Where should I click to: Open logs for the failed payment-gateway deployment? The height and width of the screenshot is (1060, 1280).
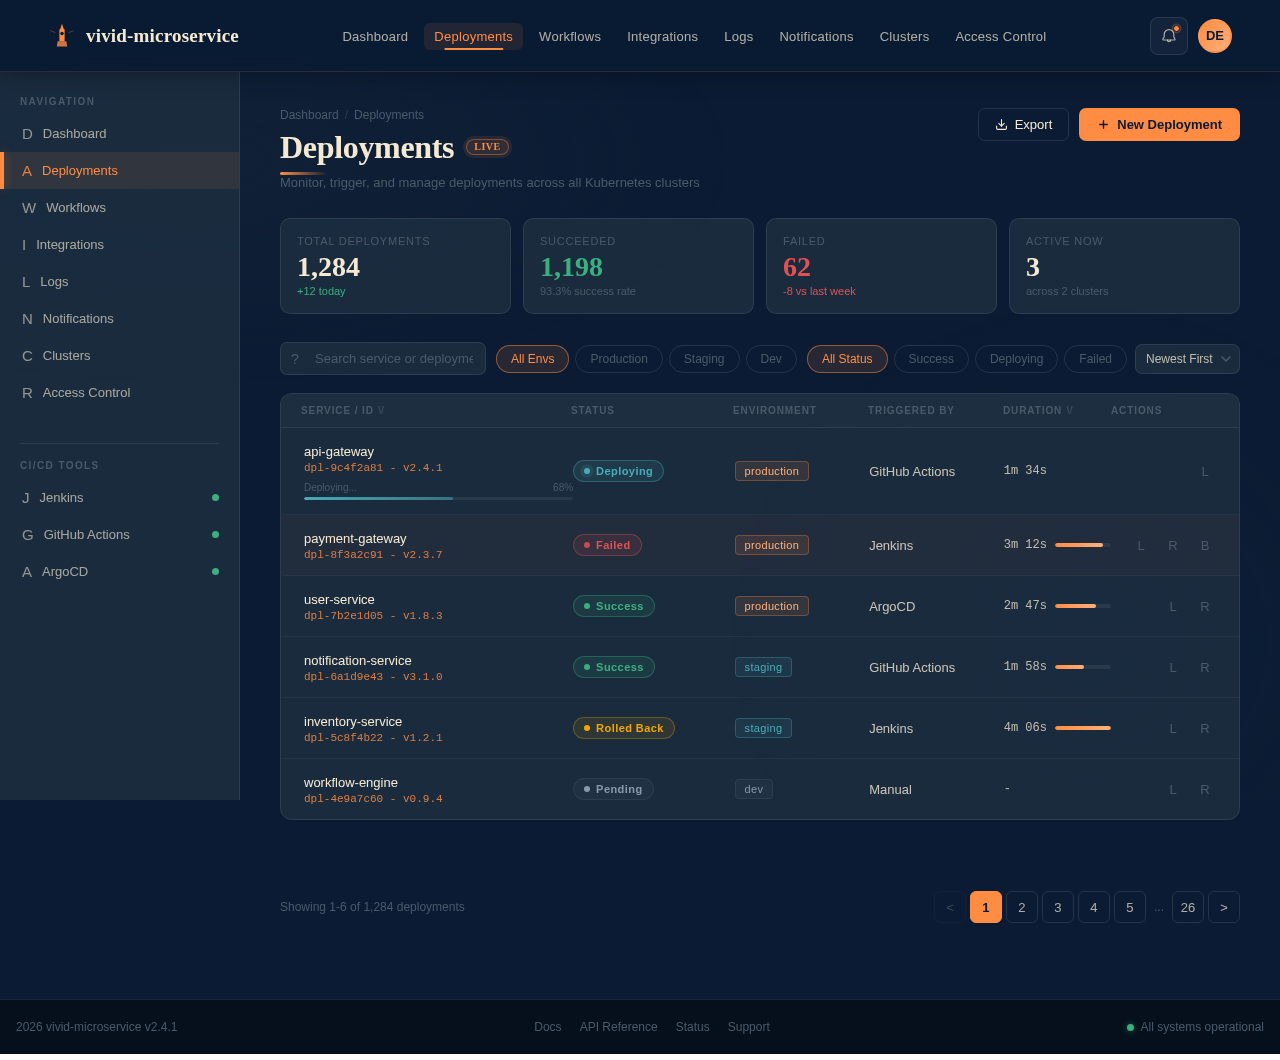pyautogui.click(x=1140, y=546)
